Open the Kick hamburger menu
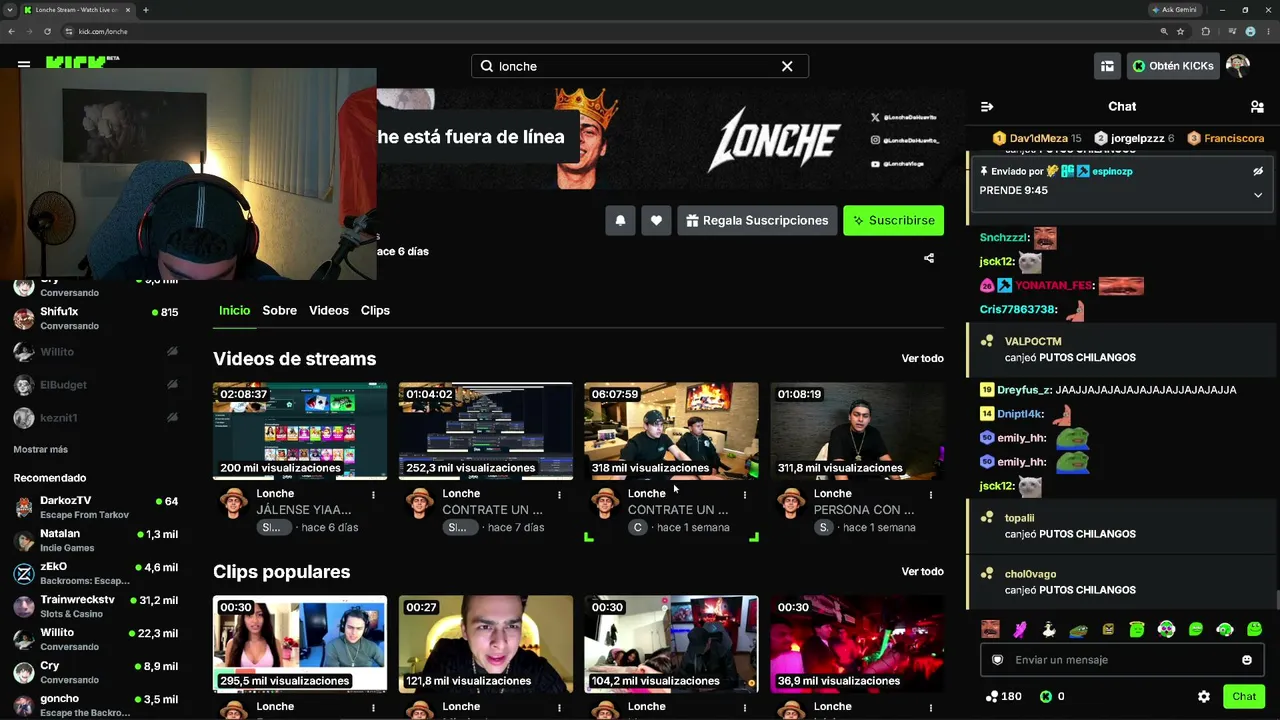 [x=24, y=63]
